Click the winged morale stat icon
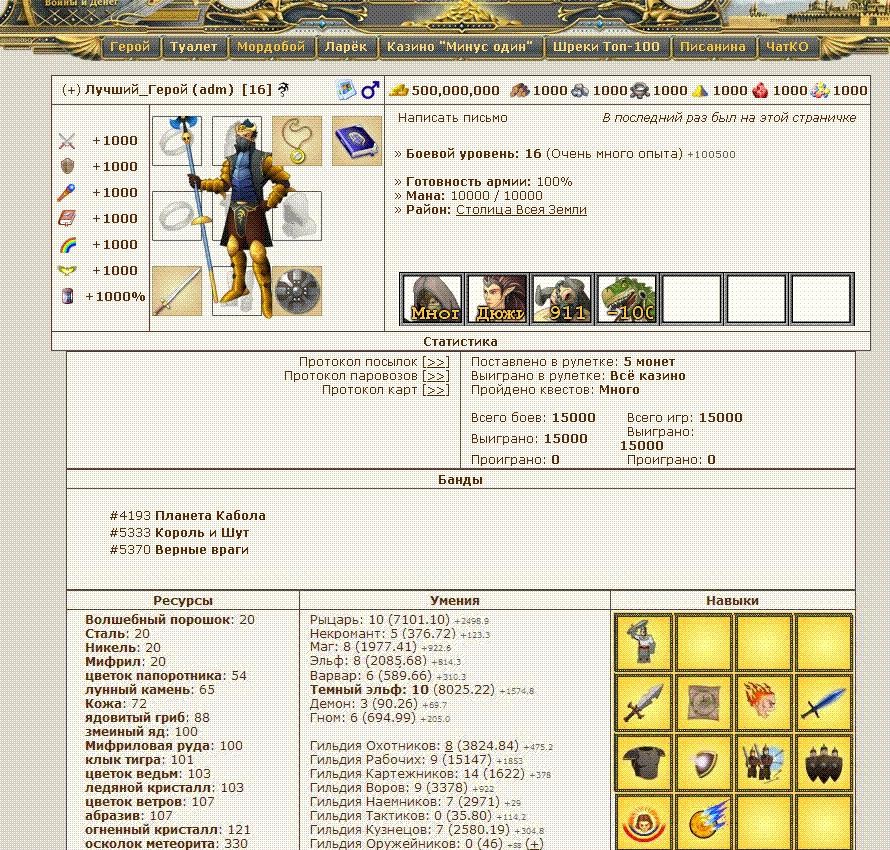890x850 pixels. coord(67,271)
